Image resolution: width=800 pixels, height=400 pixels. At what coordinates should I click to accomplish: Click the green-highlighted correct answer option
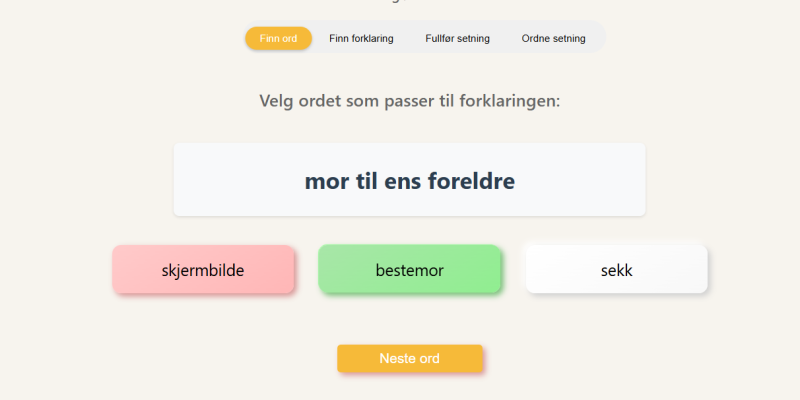click(x=409, y=270)
